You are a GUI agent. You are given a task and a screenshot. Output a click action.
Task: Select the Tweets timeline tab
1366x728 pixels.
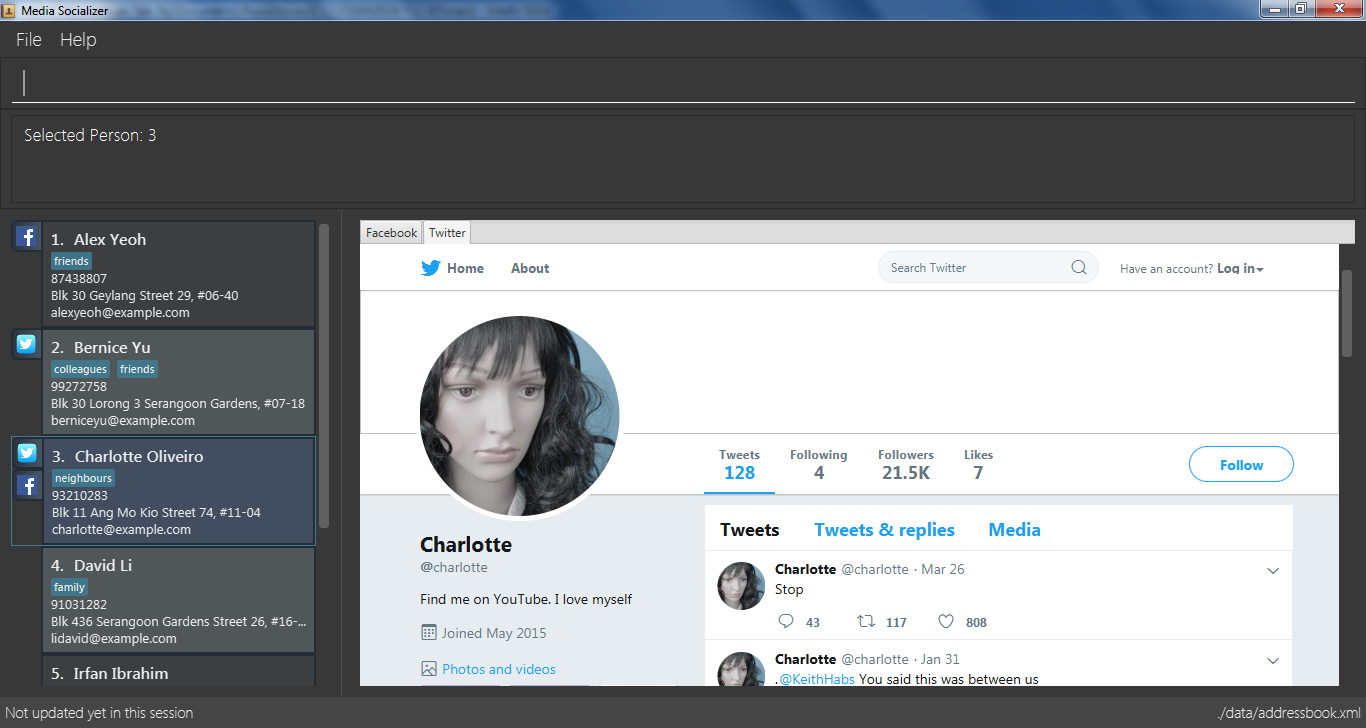coord(750,530)
